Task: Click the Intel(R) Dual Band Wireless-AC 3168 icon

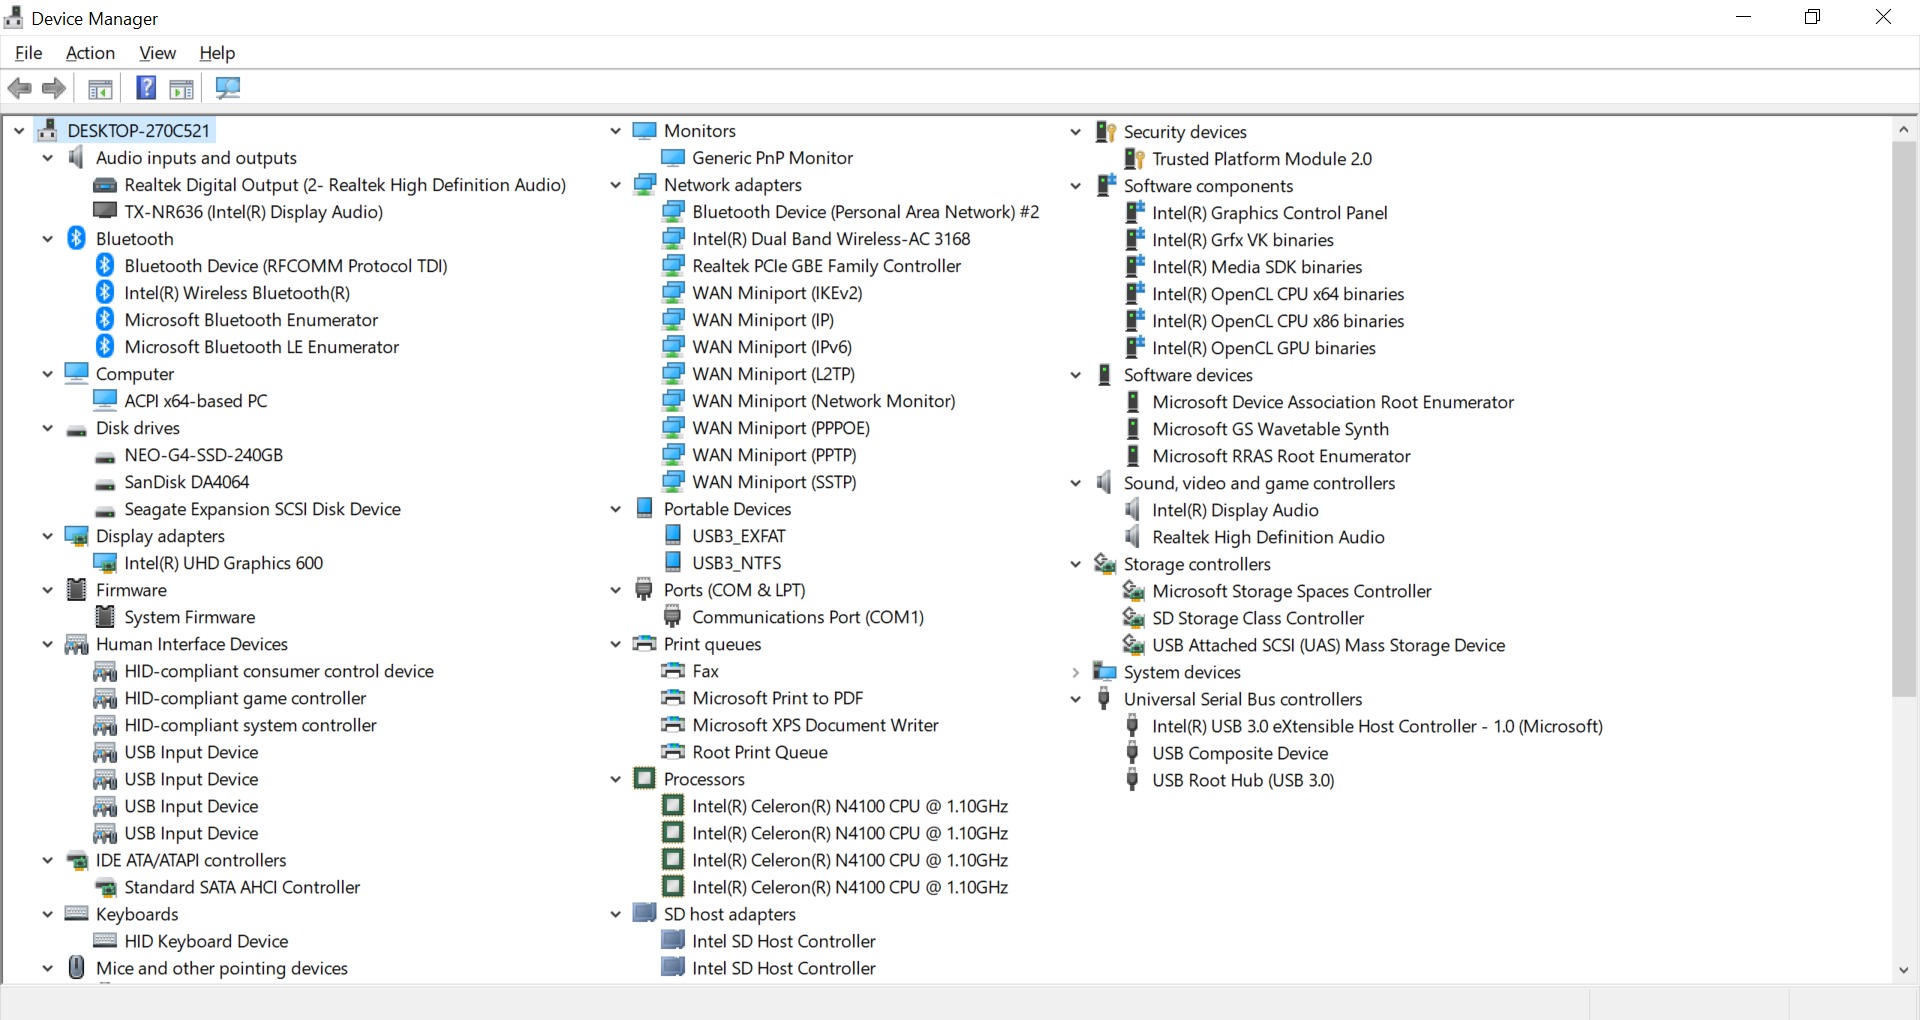Action: pyautogui.click(x=673, y=239)
